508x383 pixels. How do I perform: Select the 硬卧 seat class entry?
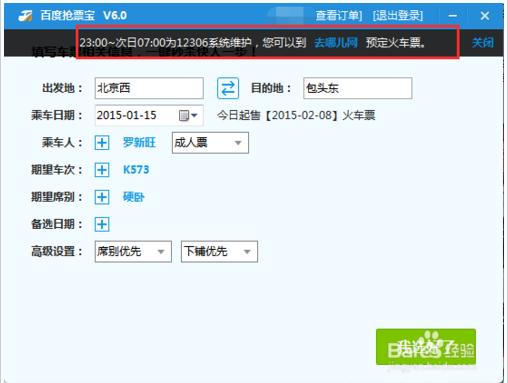134,197
